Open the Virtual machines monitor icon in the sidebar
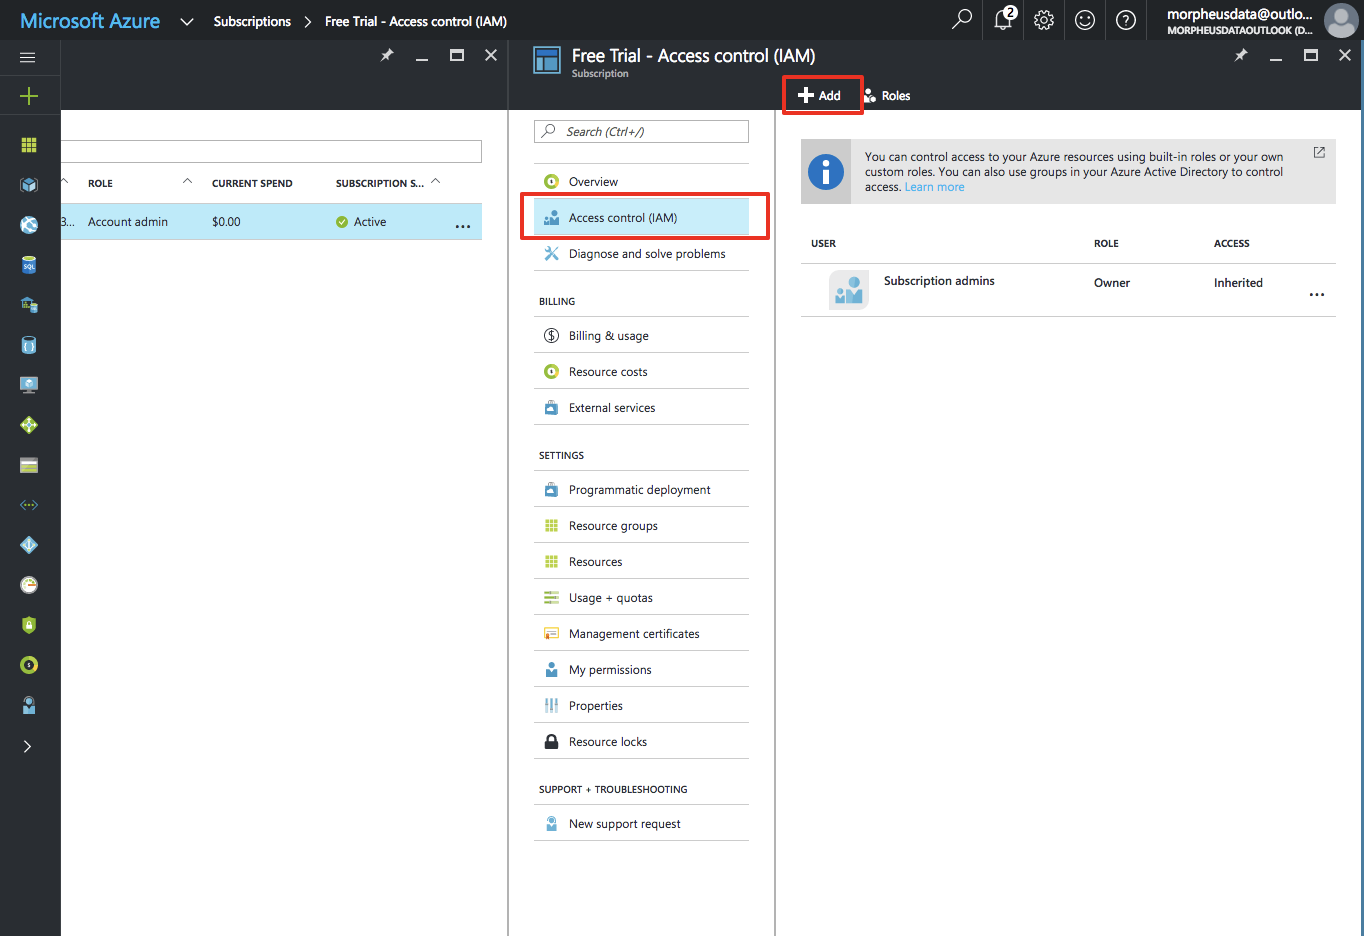 point(29,385)
